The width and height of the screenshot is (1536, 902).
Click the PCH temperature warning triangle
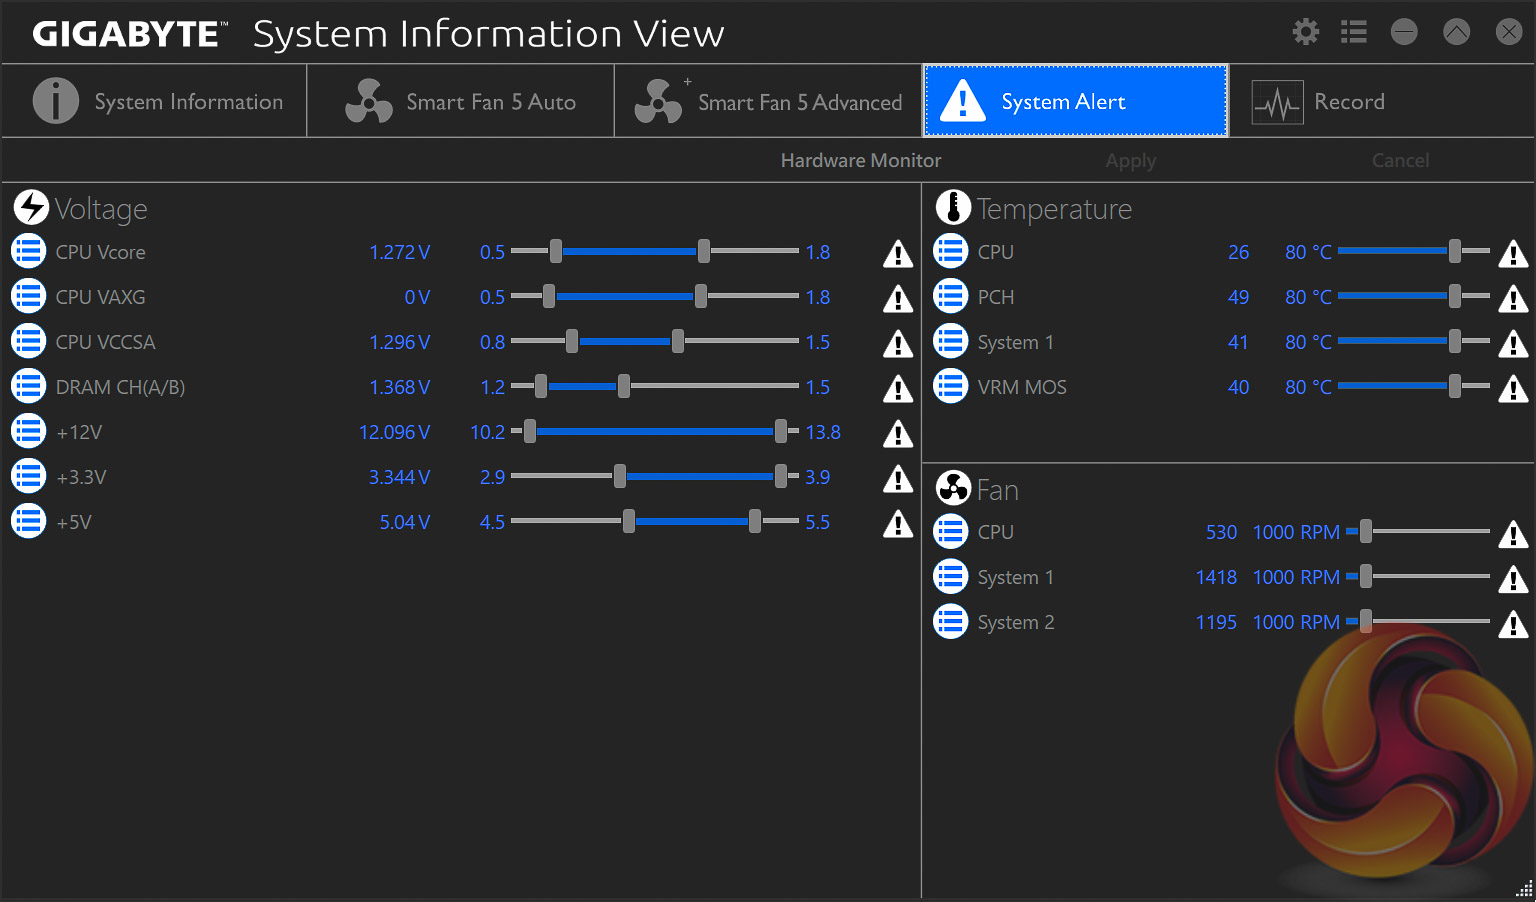click(1513, 299)
